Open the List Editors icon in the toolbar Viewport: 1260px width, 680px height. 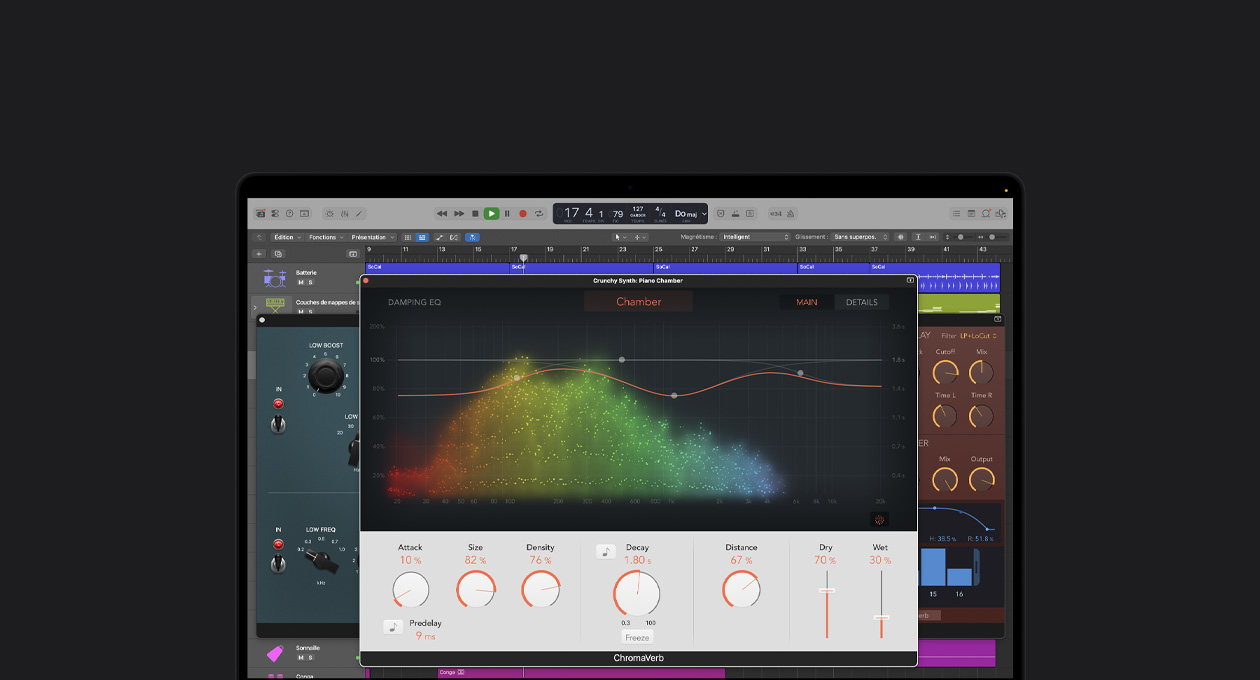click(956, 213)
